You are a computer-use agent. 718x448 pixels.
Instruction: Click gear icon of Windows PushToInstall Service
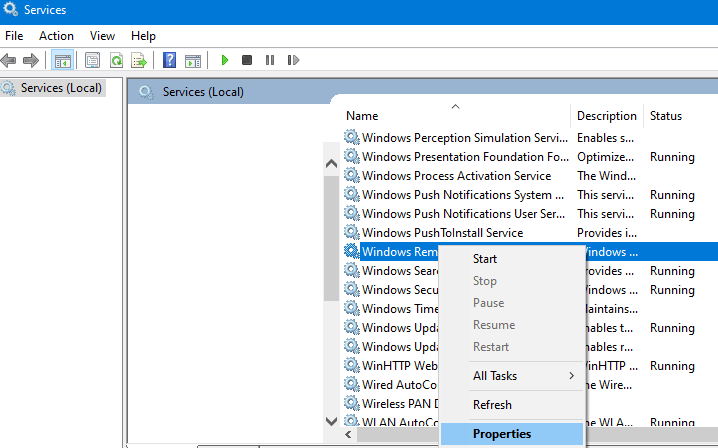[x=352, y=232]
